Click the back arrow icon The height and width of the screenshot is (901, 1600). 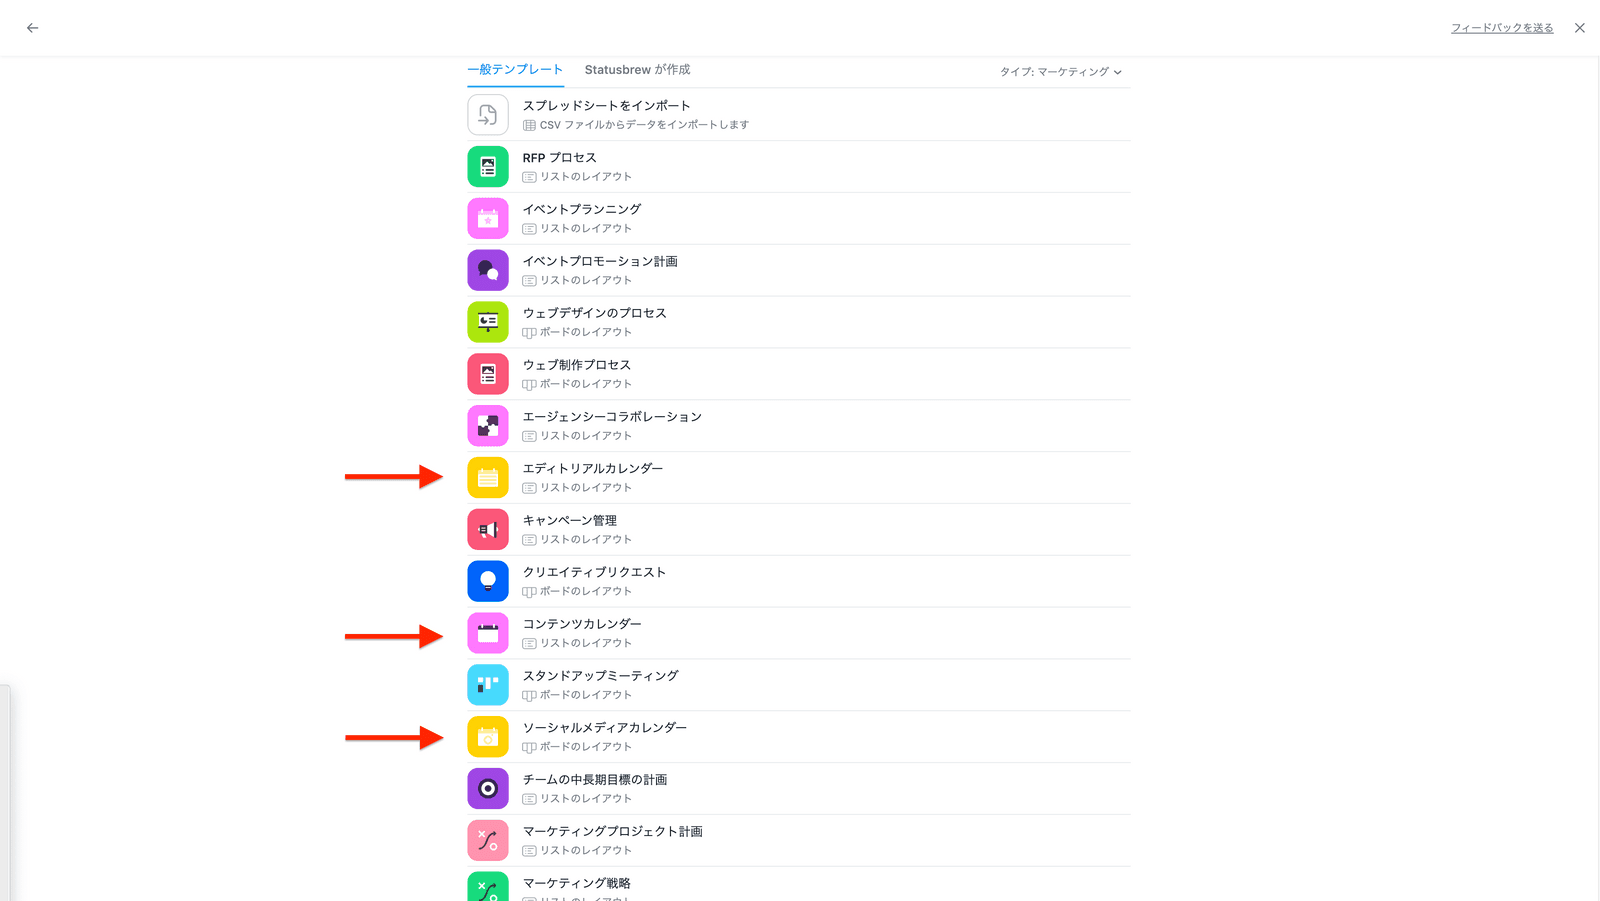pyautogui.click(x=32, y=28)
